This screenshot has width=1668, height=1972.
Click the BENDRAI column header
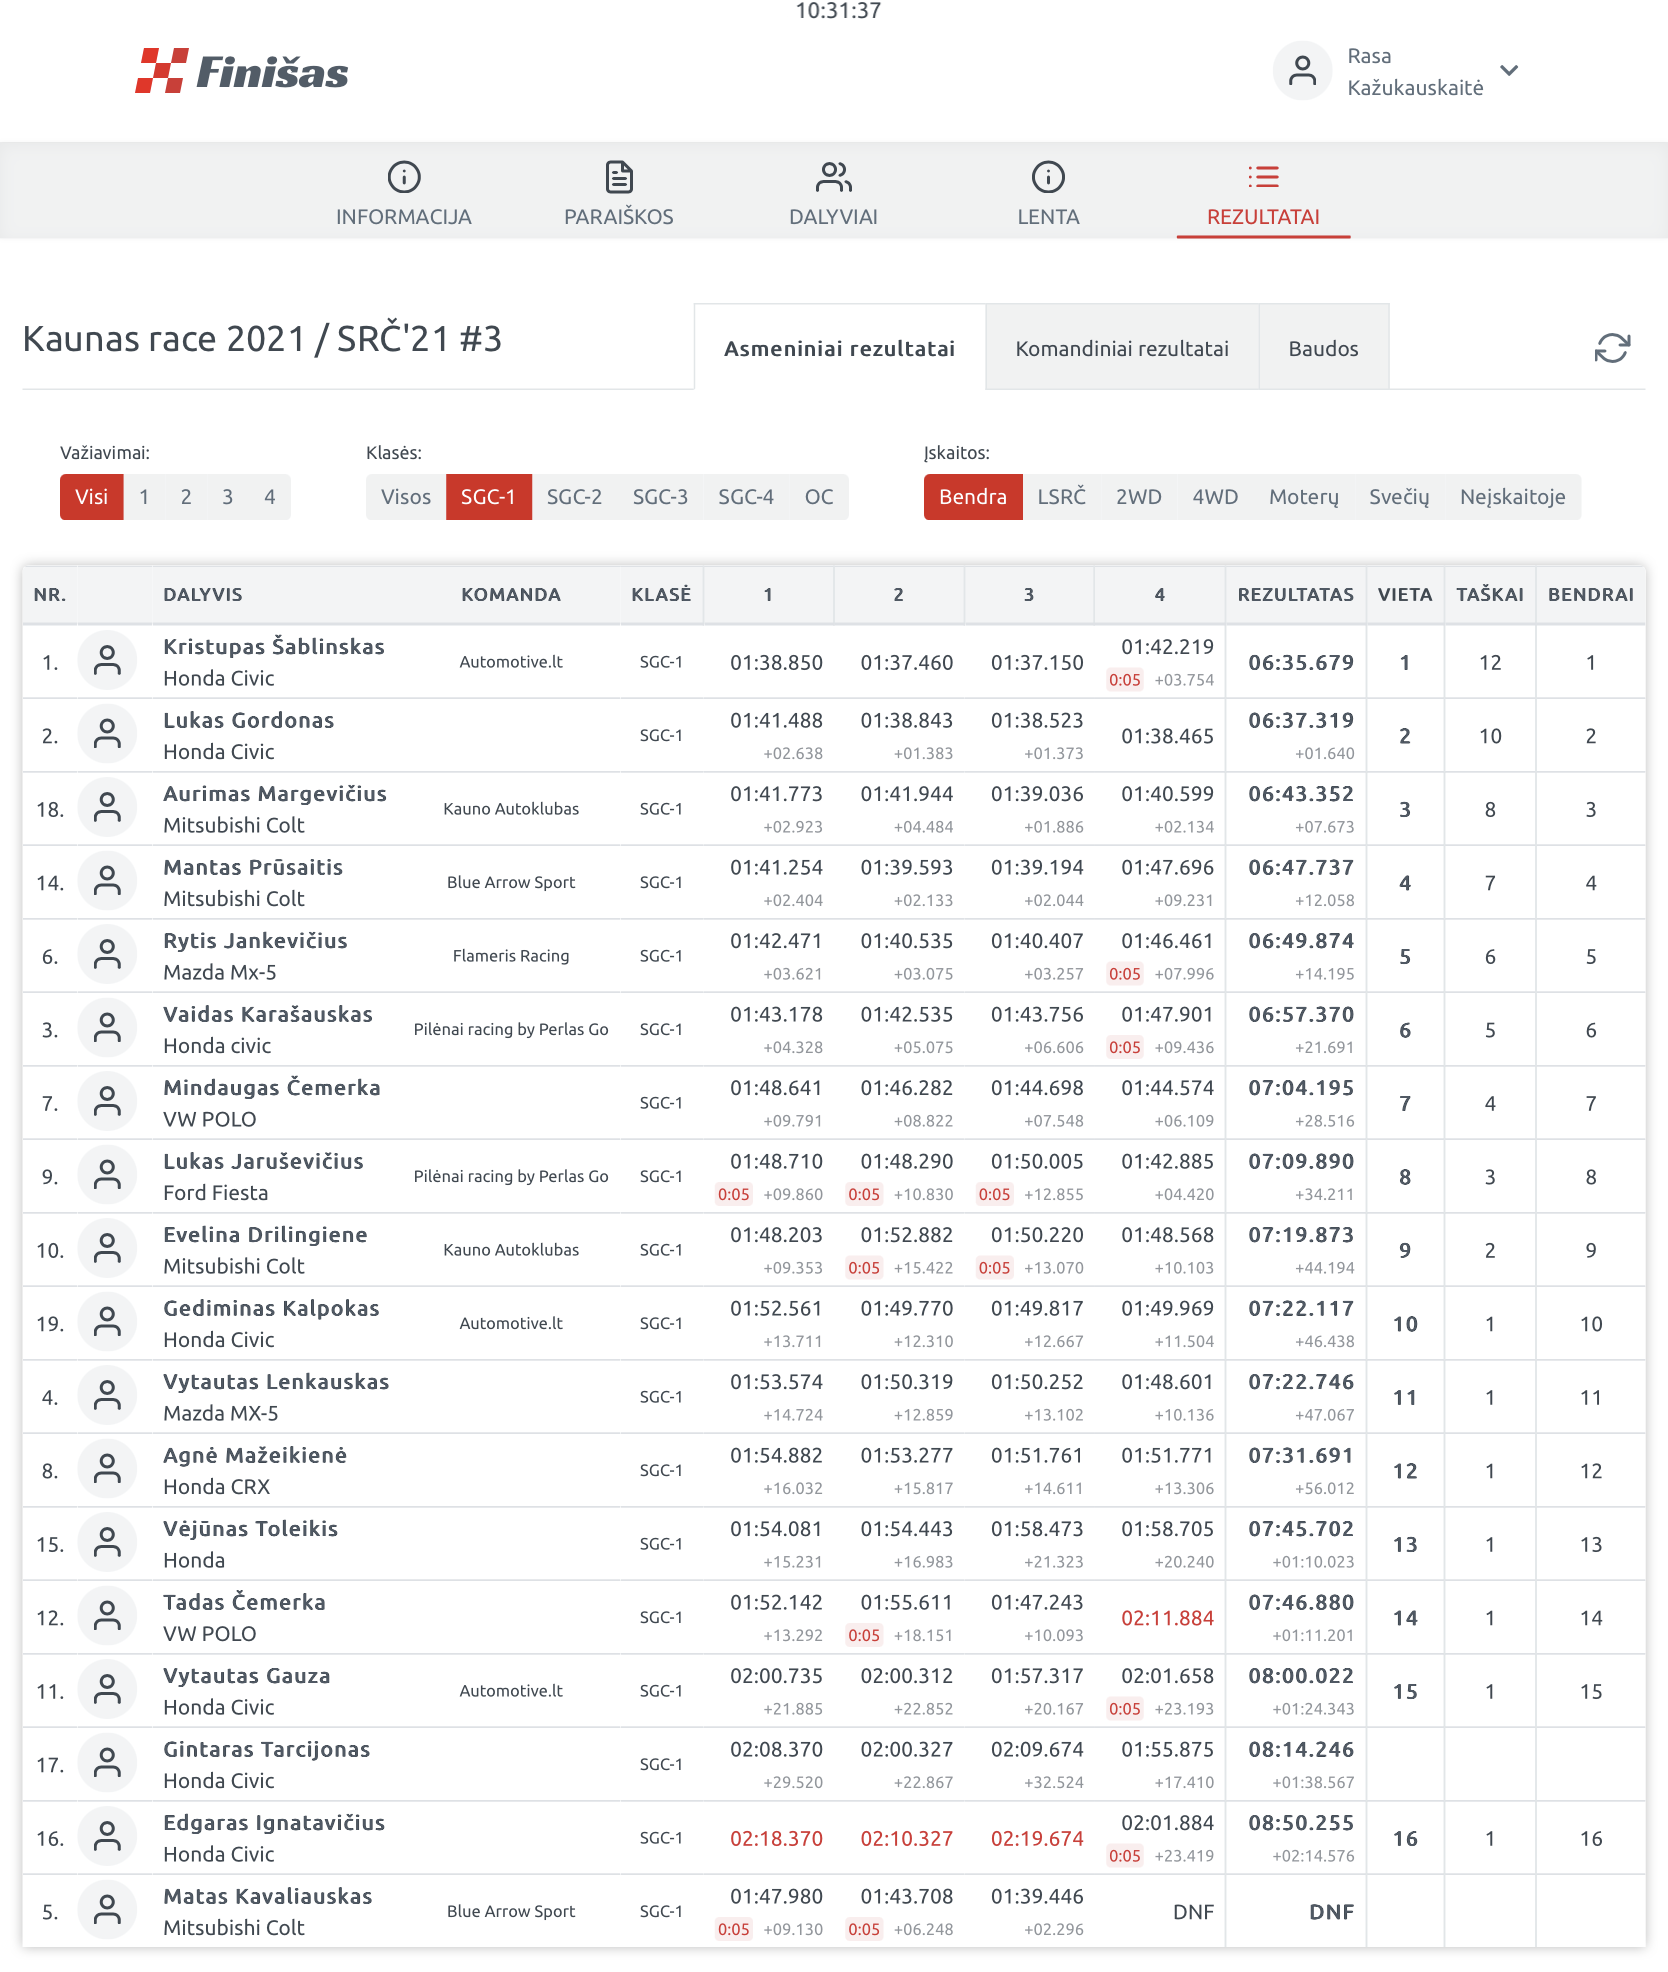click(x=1591, y=594)
